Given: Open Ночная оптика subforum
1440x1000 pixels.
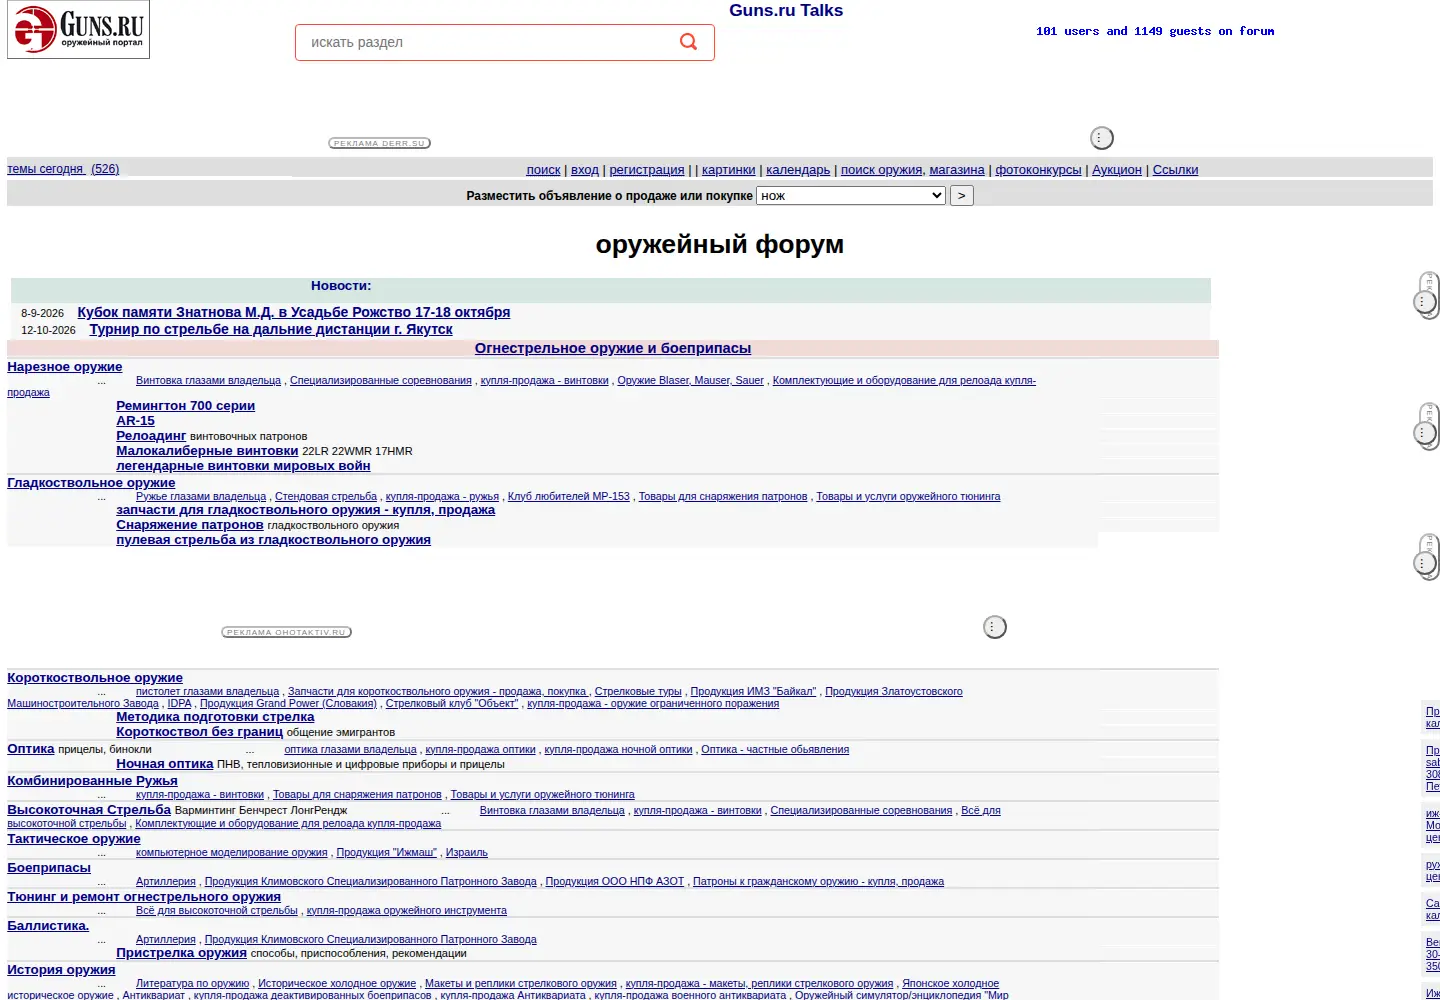Looking at the screenshot, I should 165,764.
